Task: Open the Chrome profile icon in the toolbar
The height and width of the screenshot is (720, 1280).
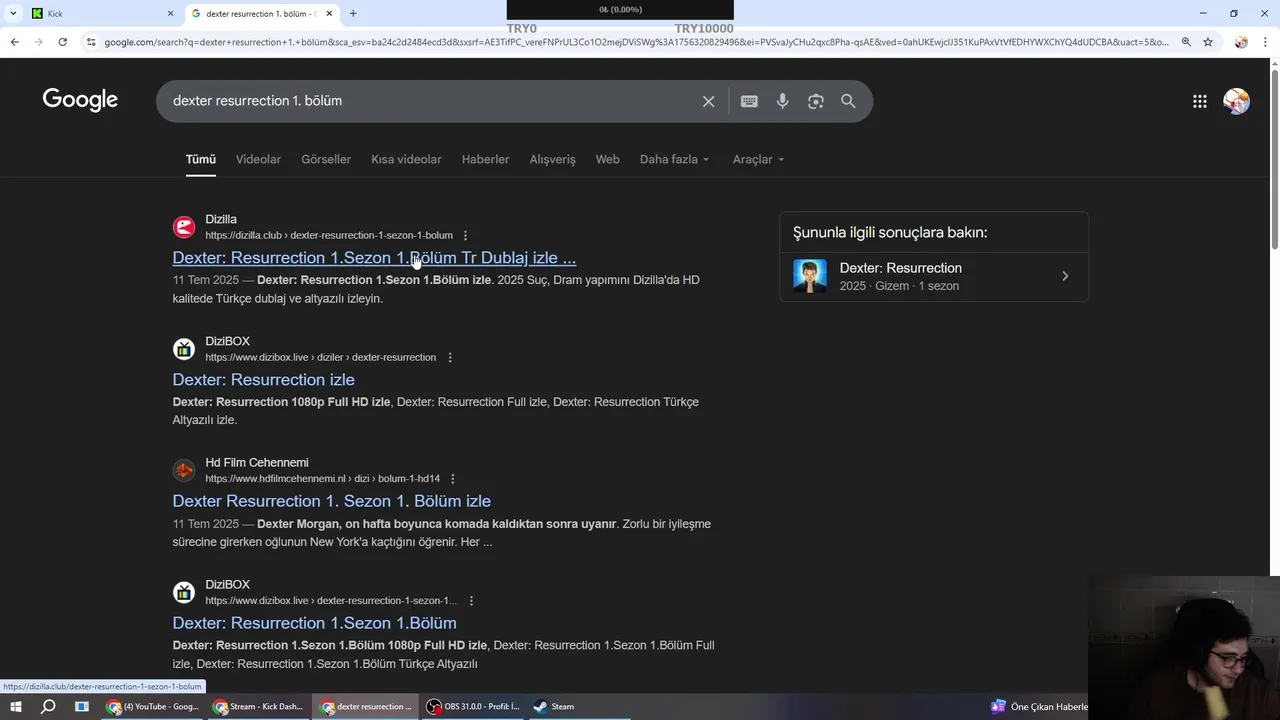Action: coord(1241,42)
